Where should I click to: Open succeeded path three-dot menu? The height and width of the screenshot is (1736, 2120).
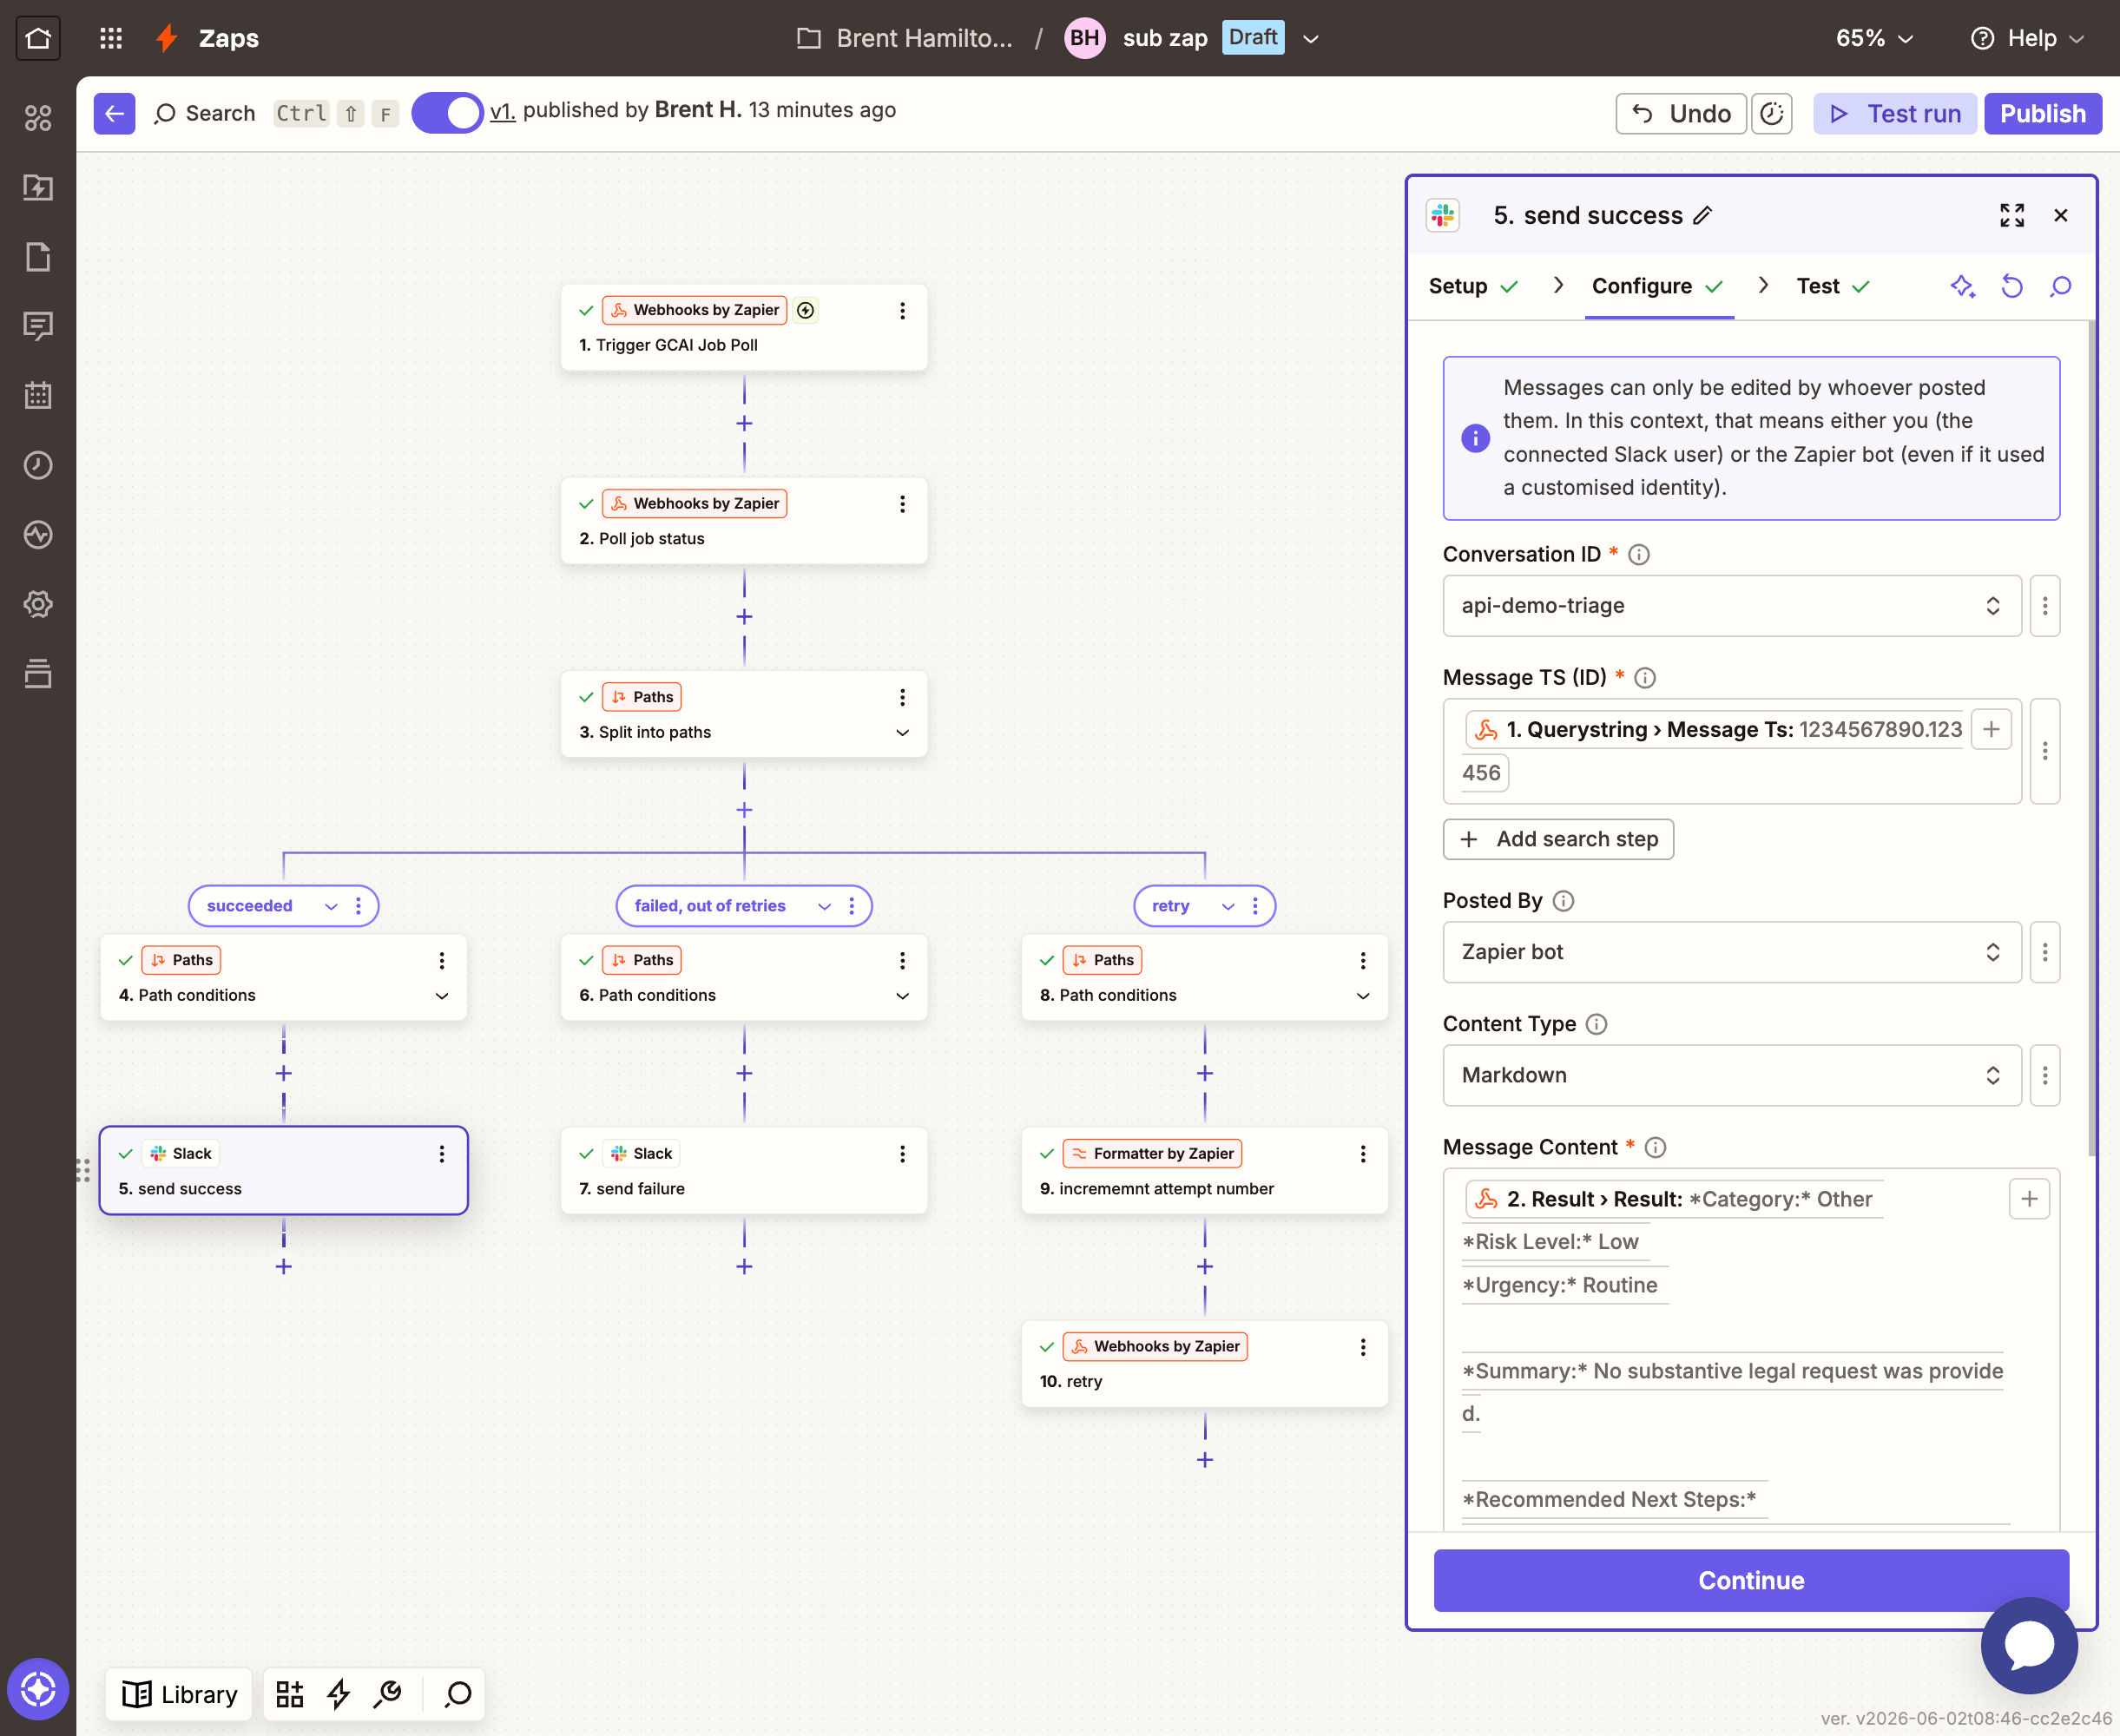pos(358,906)
